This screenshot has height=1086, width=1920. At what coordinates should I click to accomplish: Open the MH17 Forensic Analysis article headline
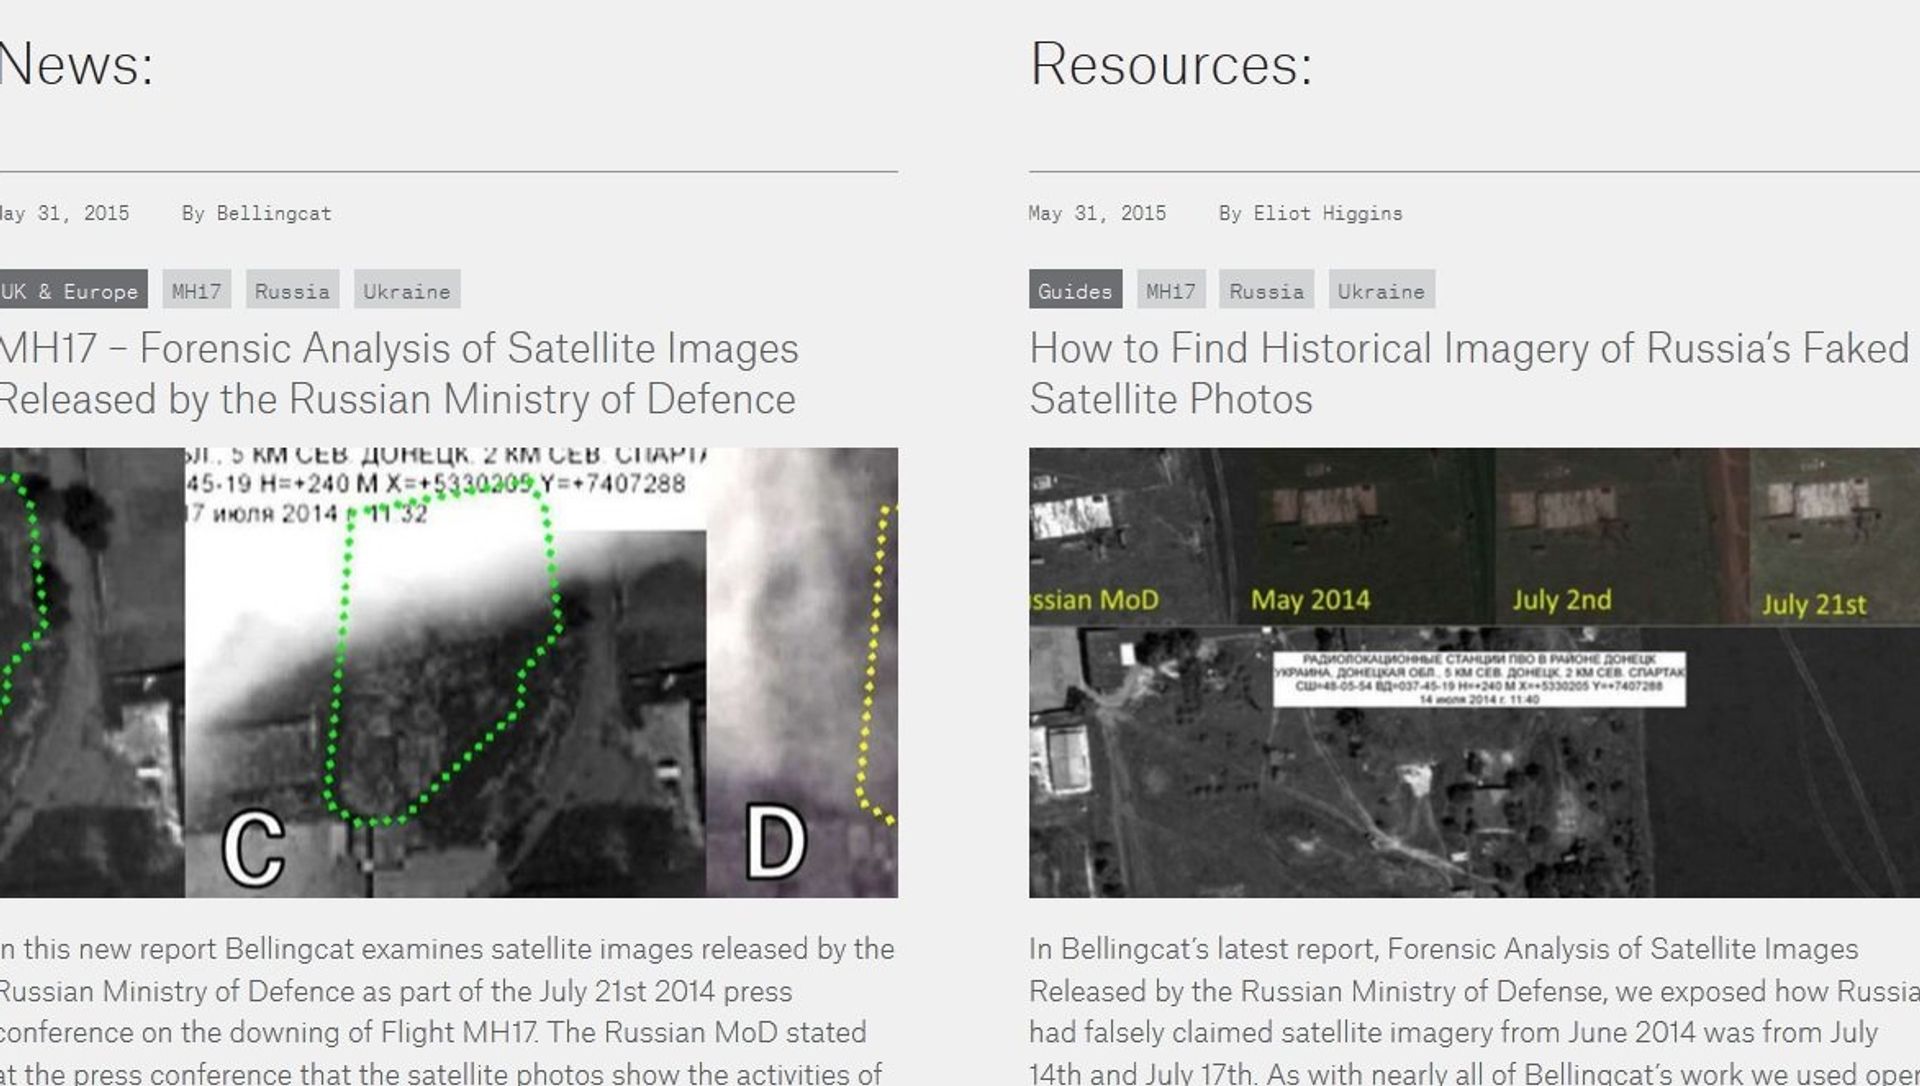tap(398, 374)
